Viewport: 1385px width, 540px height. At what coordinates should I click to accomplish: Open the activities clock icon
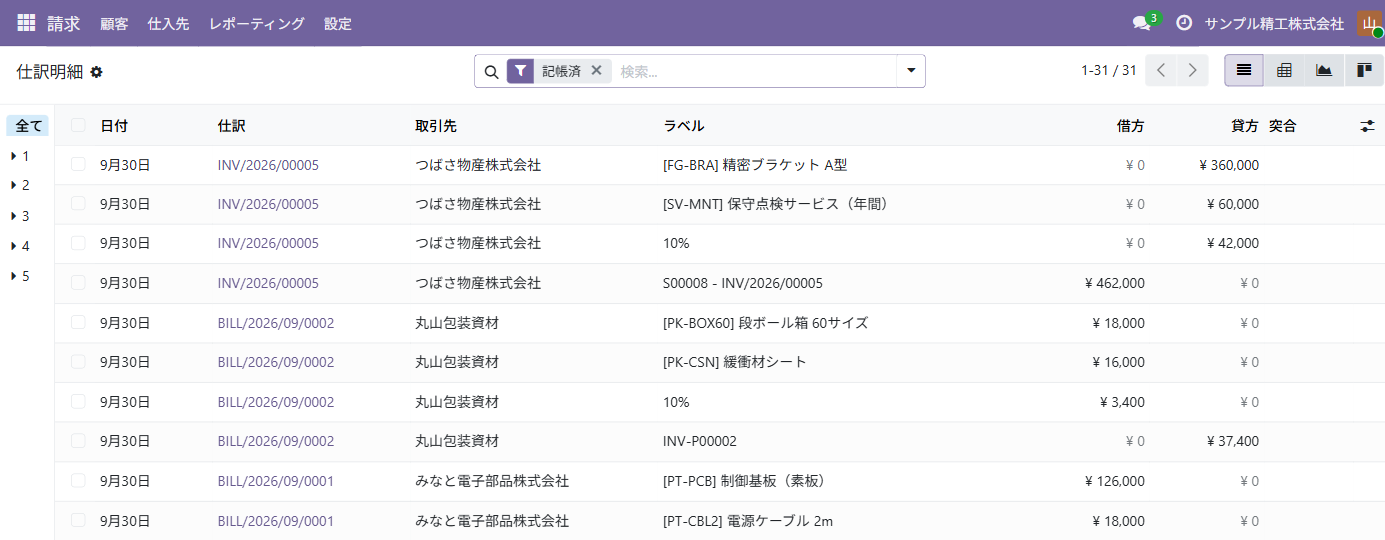(x=1184, y=23)
